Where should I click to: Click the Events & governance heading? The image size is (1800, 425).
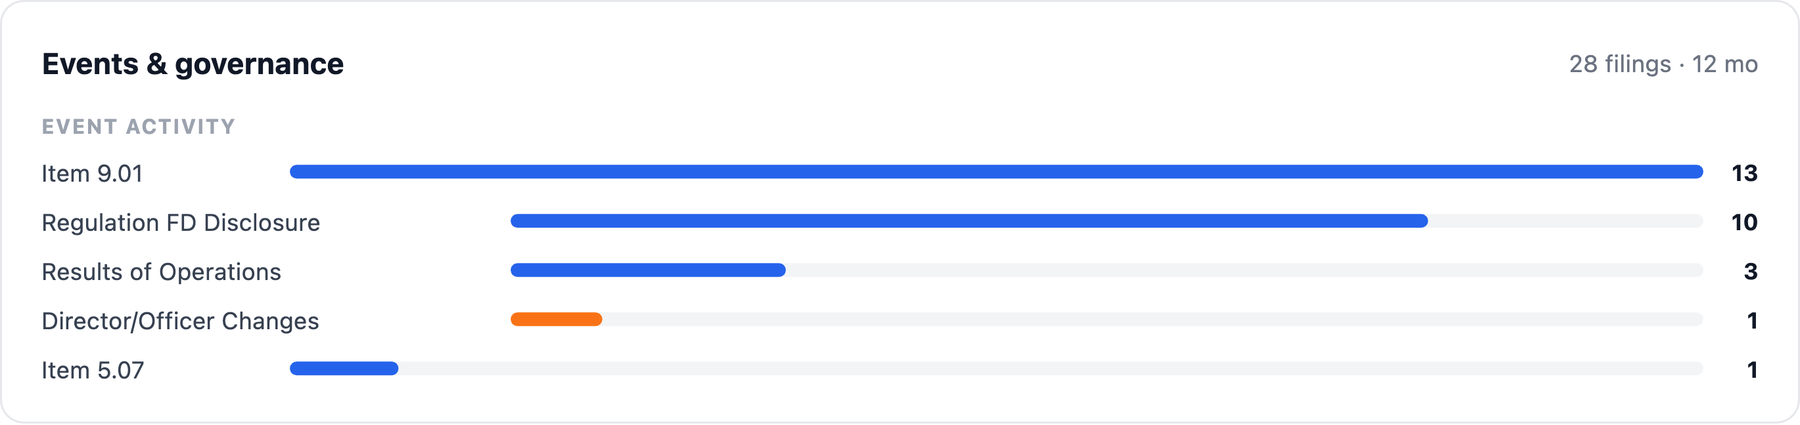point(193,64)
